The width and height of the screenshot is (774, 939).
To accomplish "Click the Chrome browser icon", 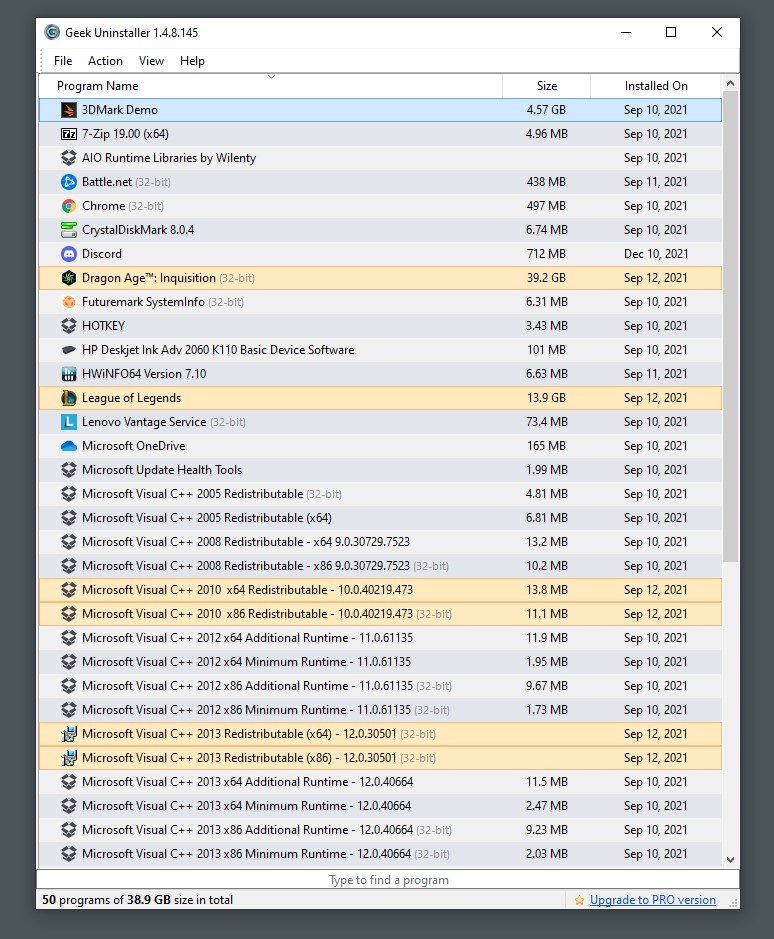I will [x=69, y=206].
